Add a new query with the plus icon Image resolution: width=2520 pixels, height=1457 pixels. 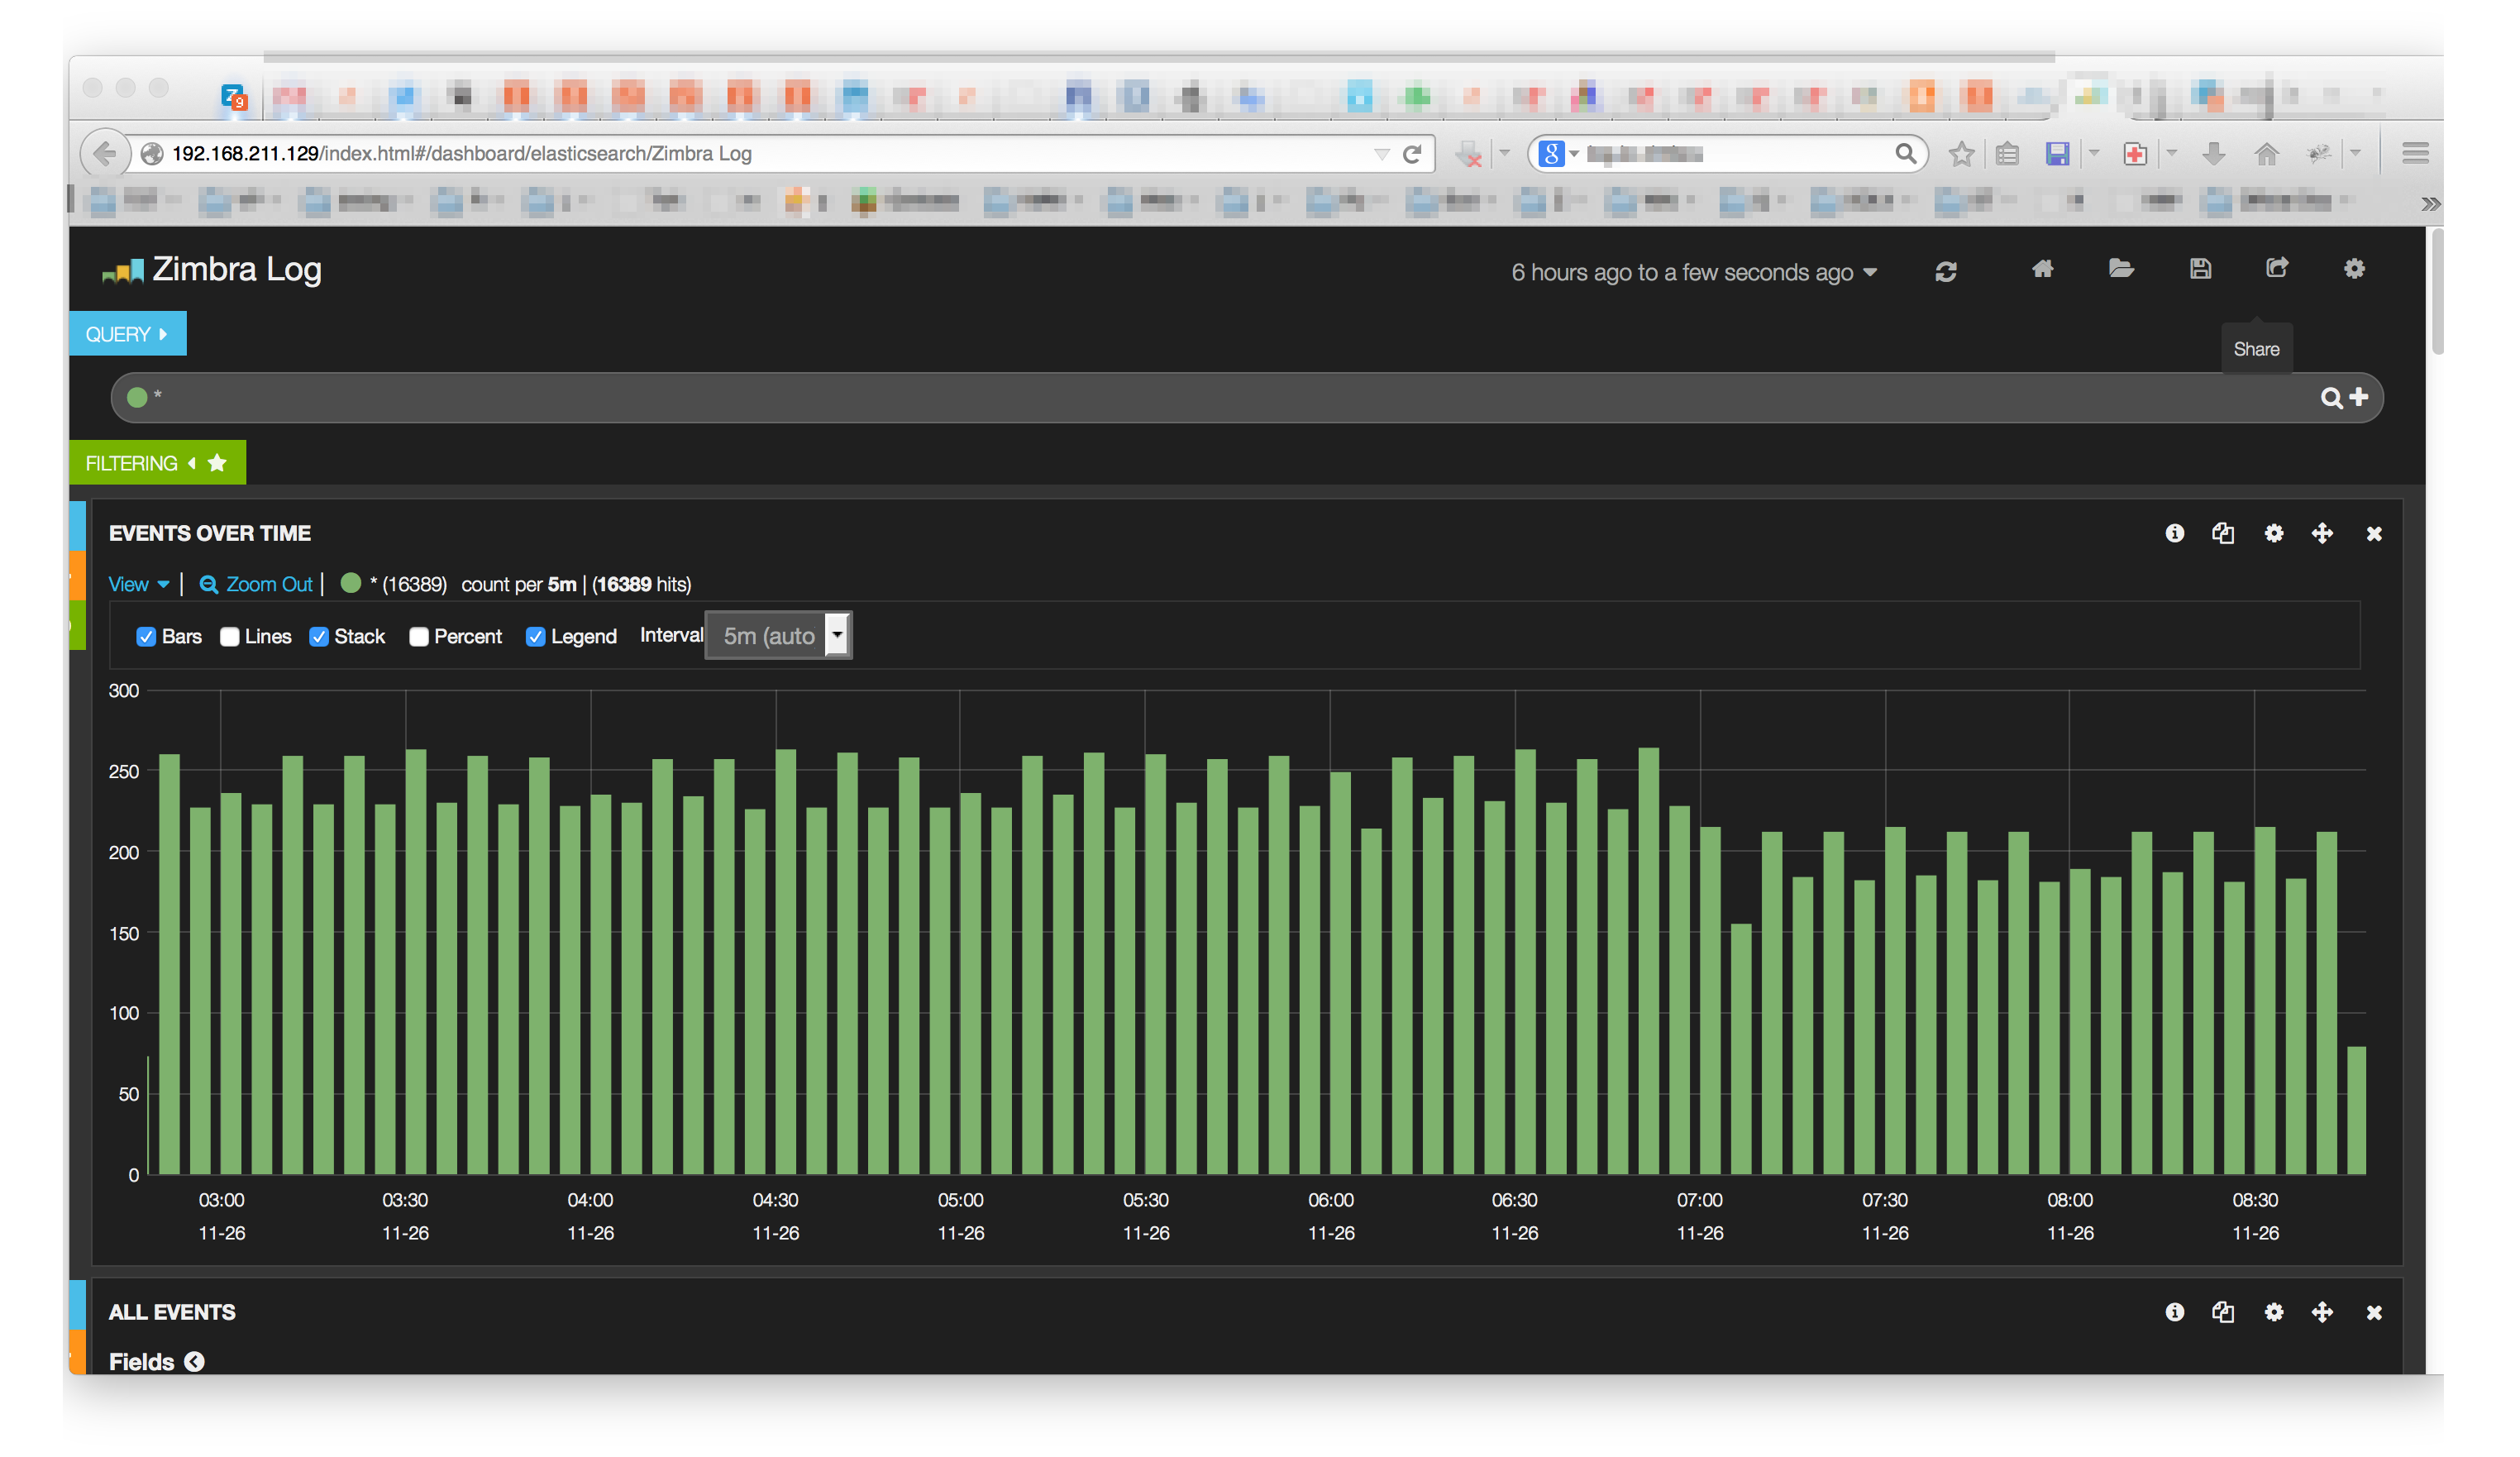tap(2359, 397)
